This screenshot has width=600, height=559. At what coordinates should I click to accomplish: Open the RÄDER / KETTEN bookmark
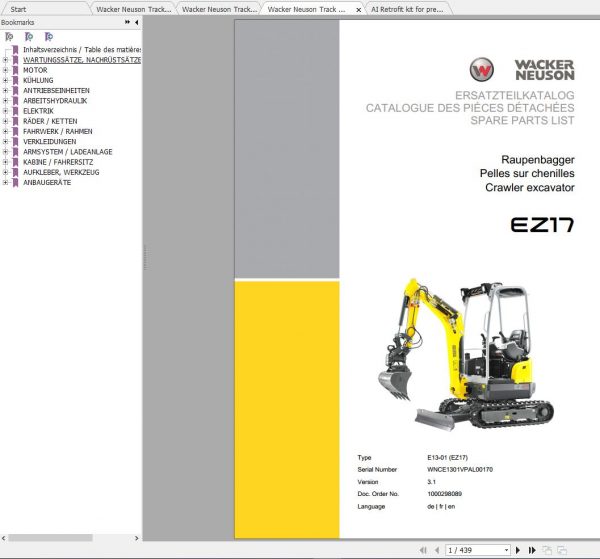click(x=50, y=121)
